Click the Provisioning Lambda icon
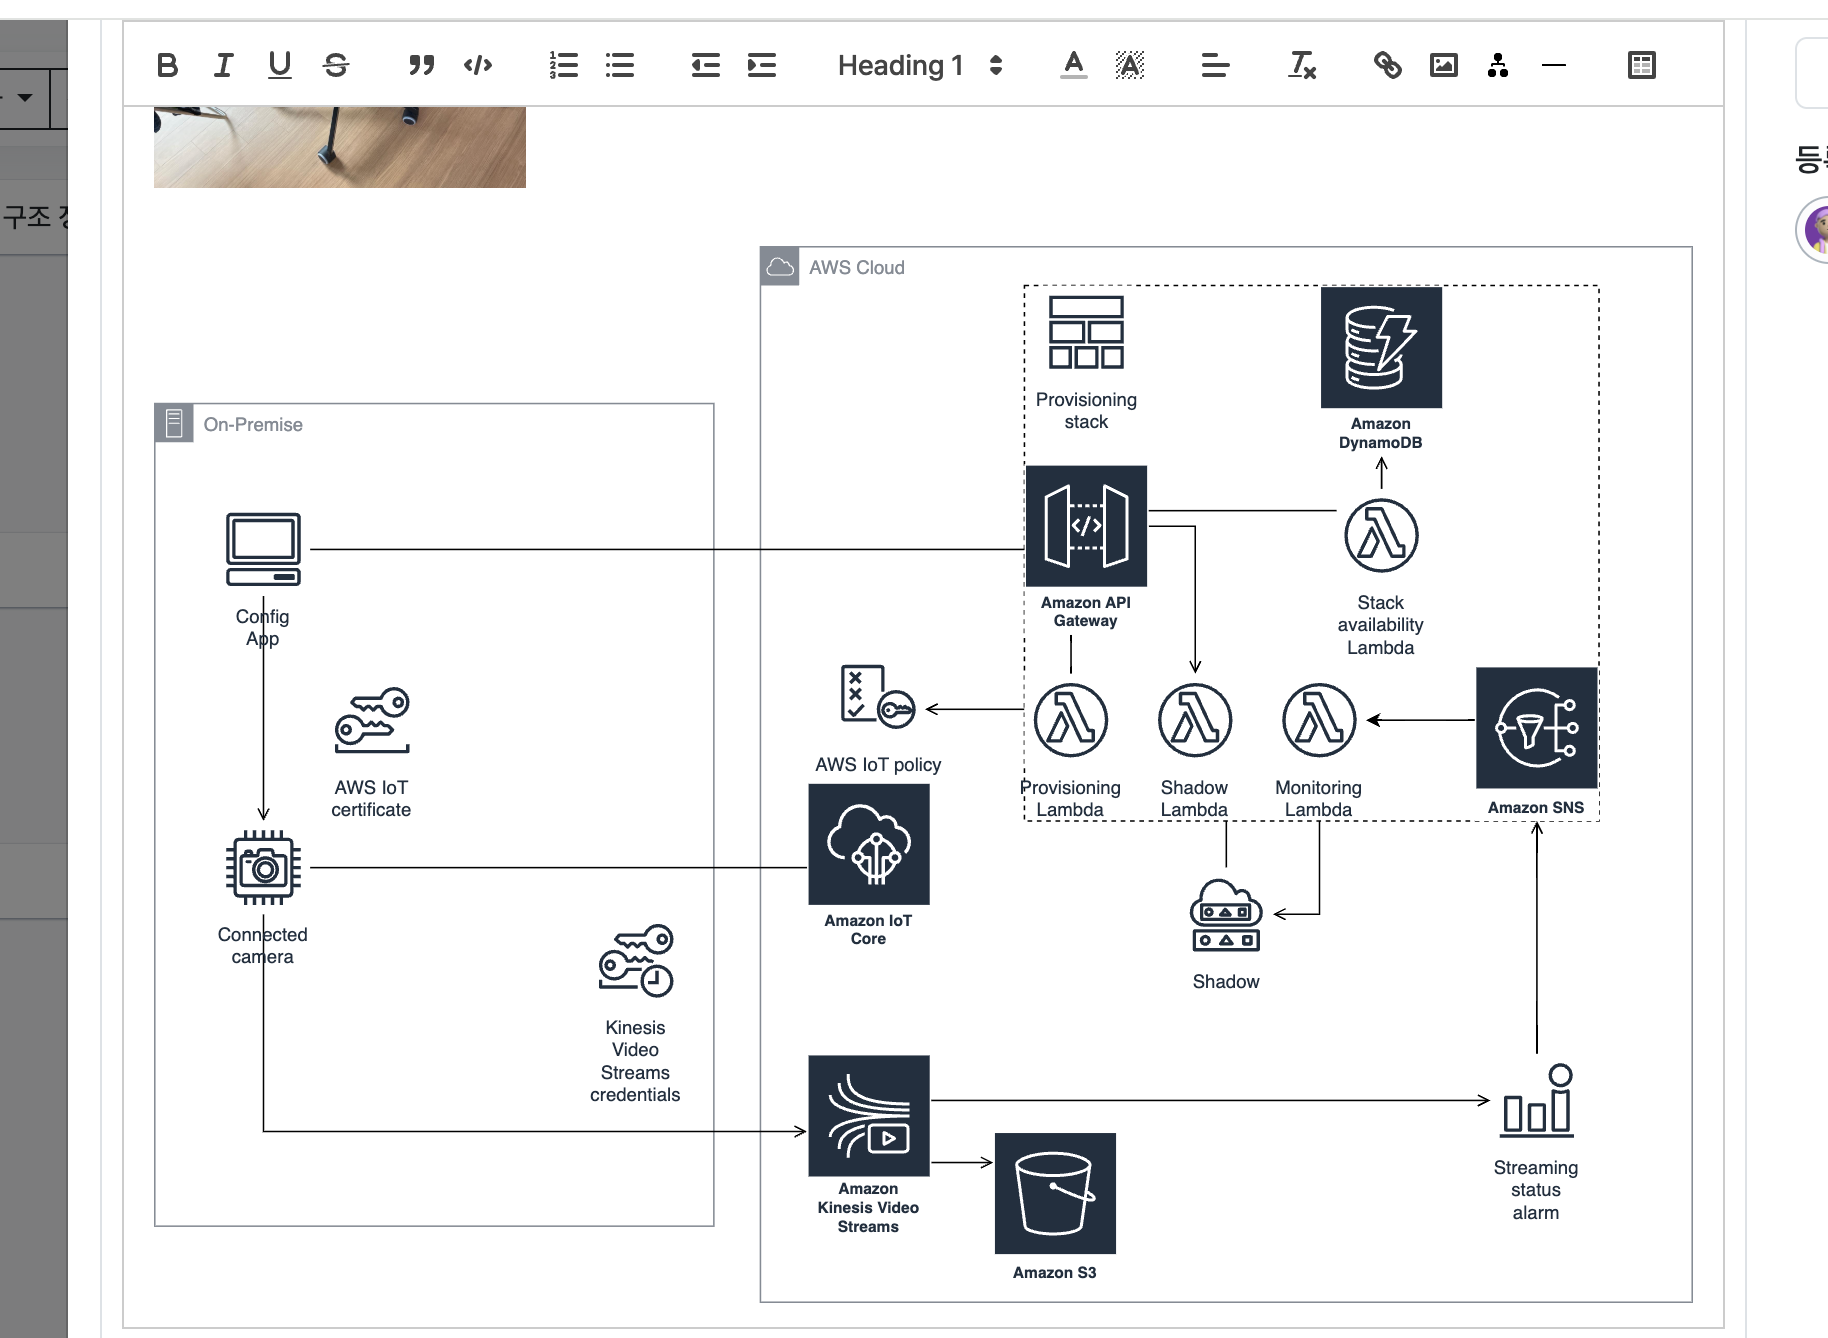 coord(1071,720)
